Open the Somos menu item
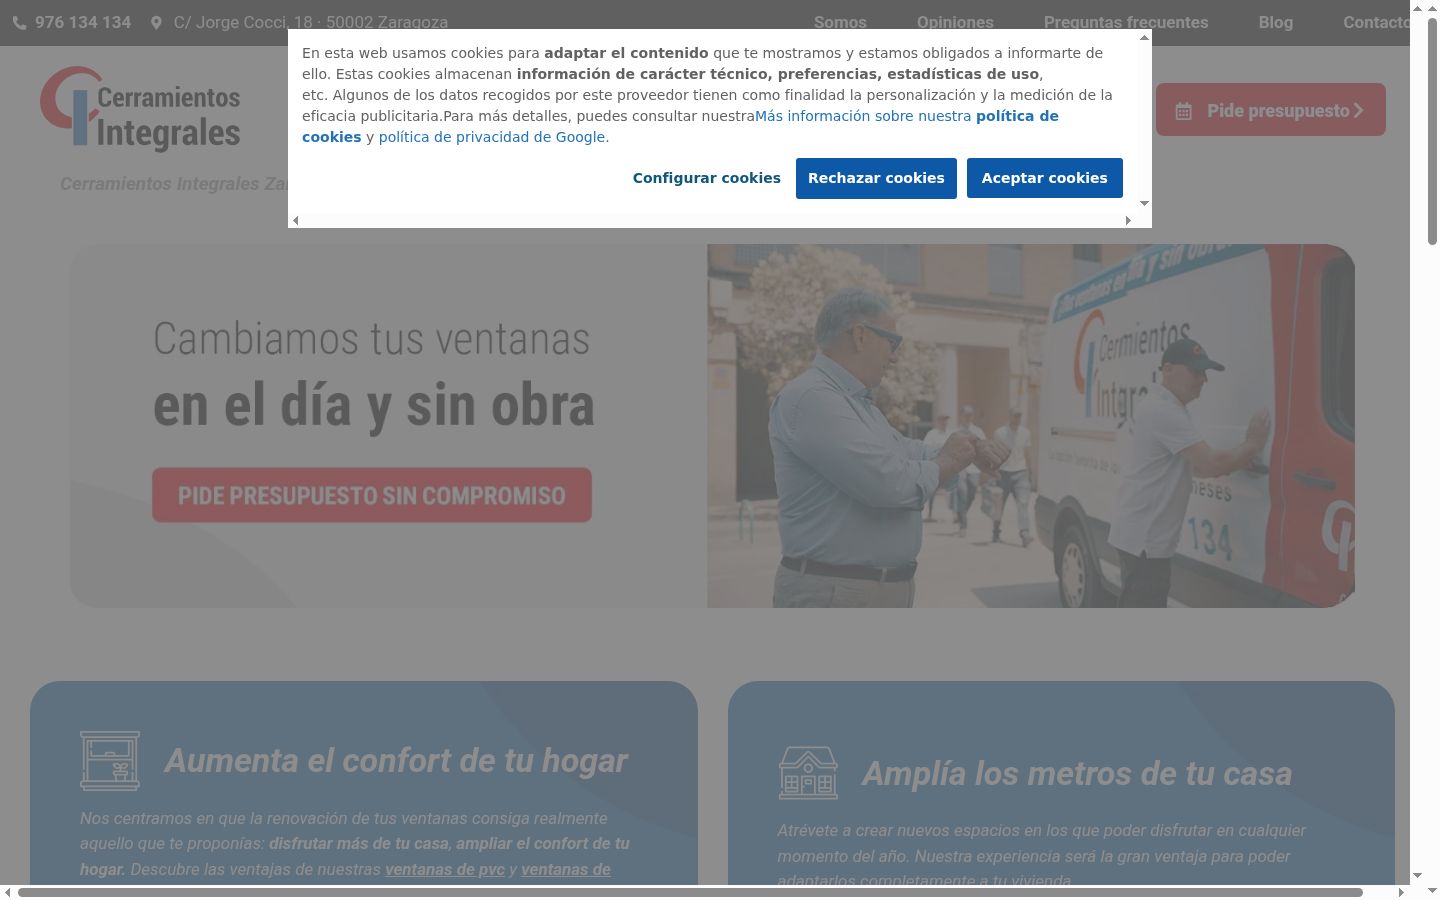The image size is (1440, 900). pyautogui.click(x=840, y=22)
